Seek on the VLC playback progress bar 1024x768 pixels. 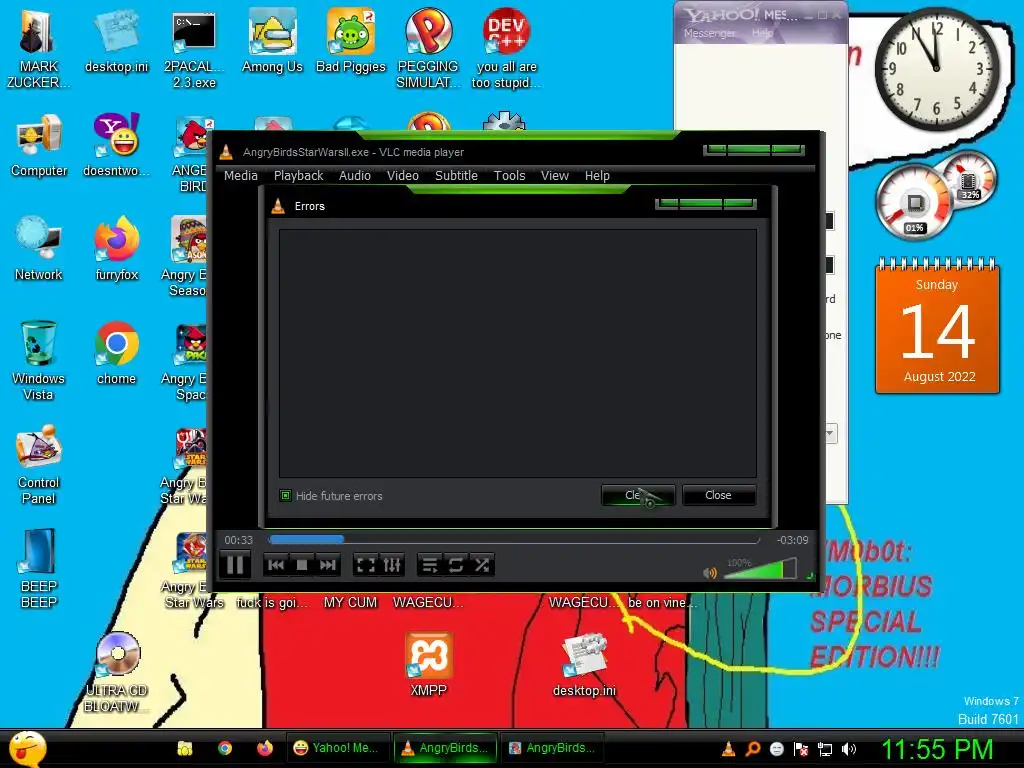[513, 540]
